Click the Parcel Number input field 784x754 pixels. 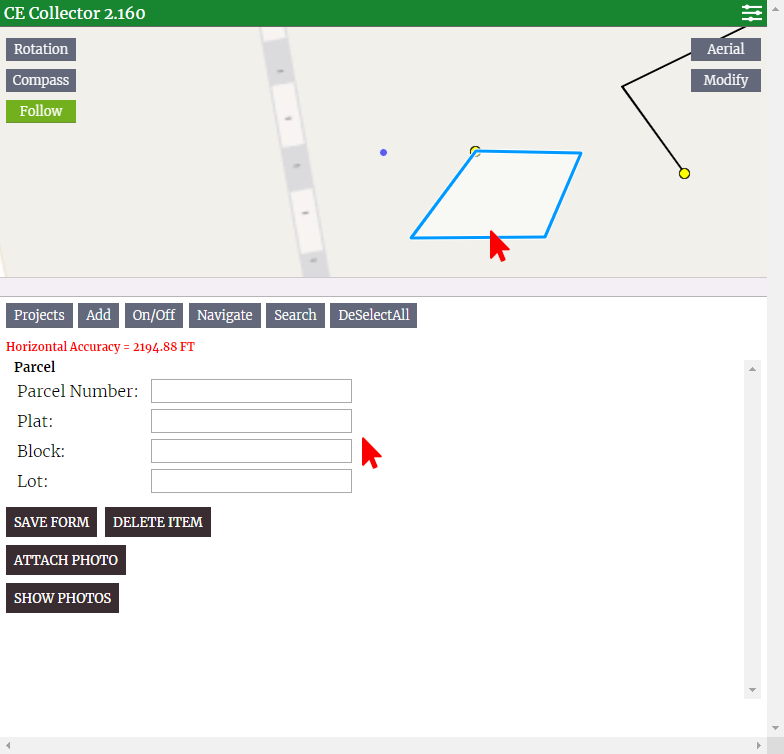[251, 391]
